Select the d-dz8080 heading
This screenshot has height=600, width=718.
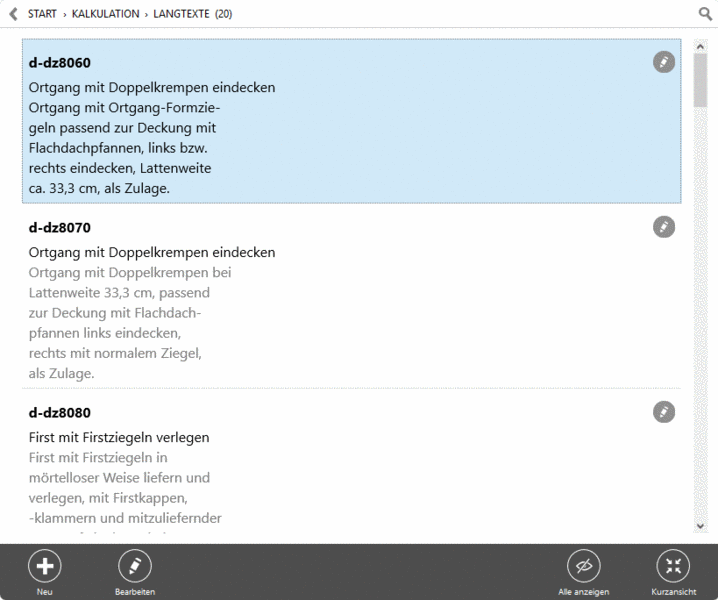(x=60, y=413)
